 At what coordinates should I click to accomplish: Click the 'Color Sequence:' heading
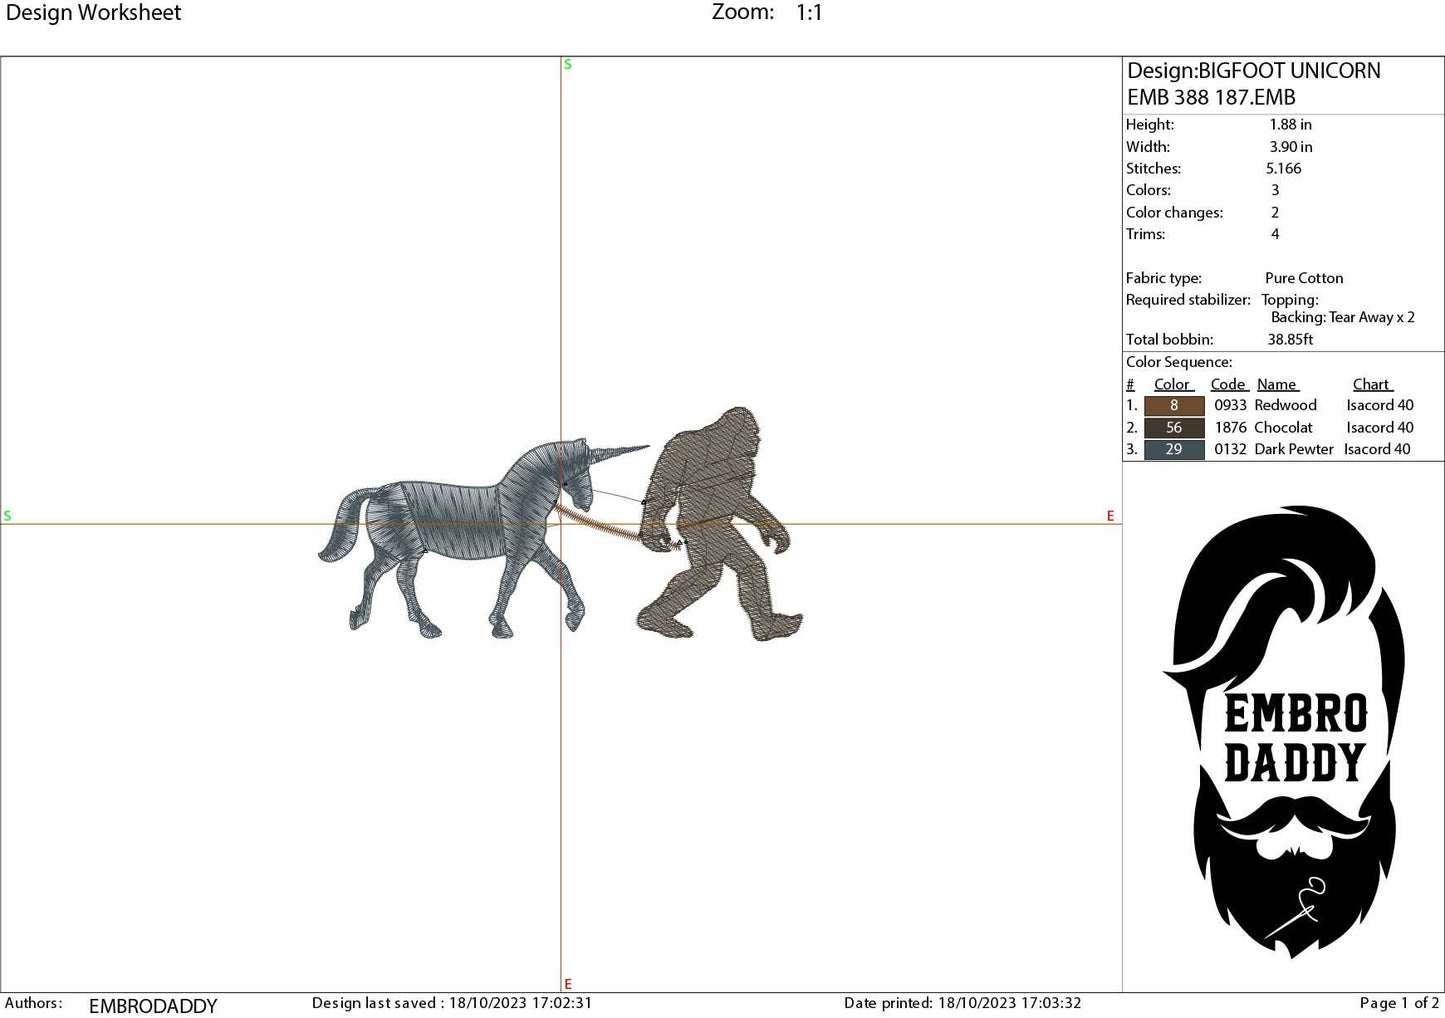pyautogui.click(x=1179, y=362)
